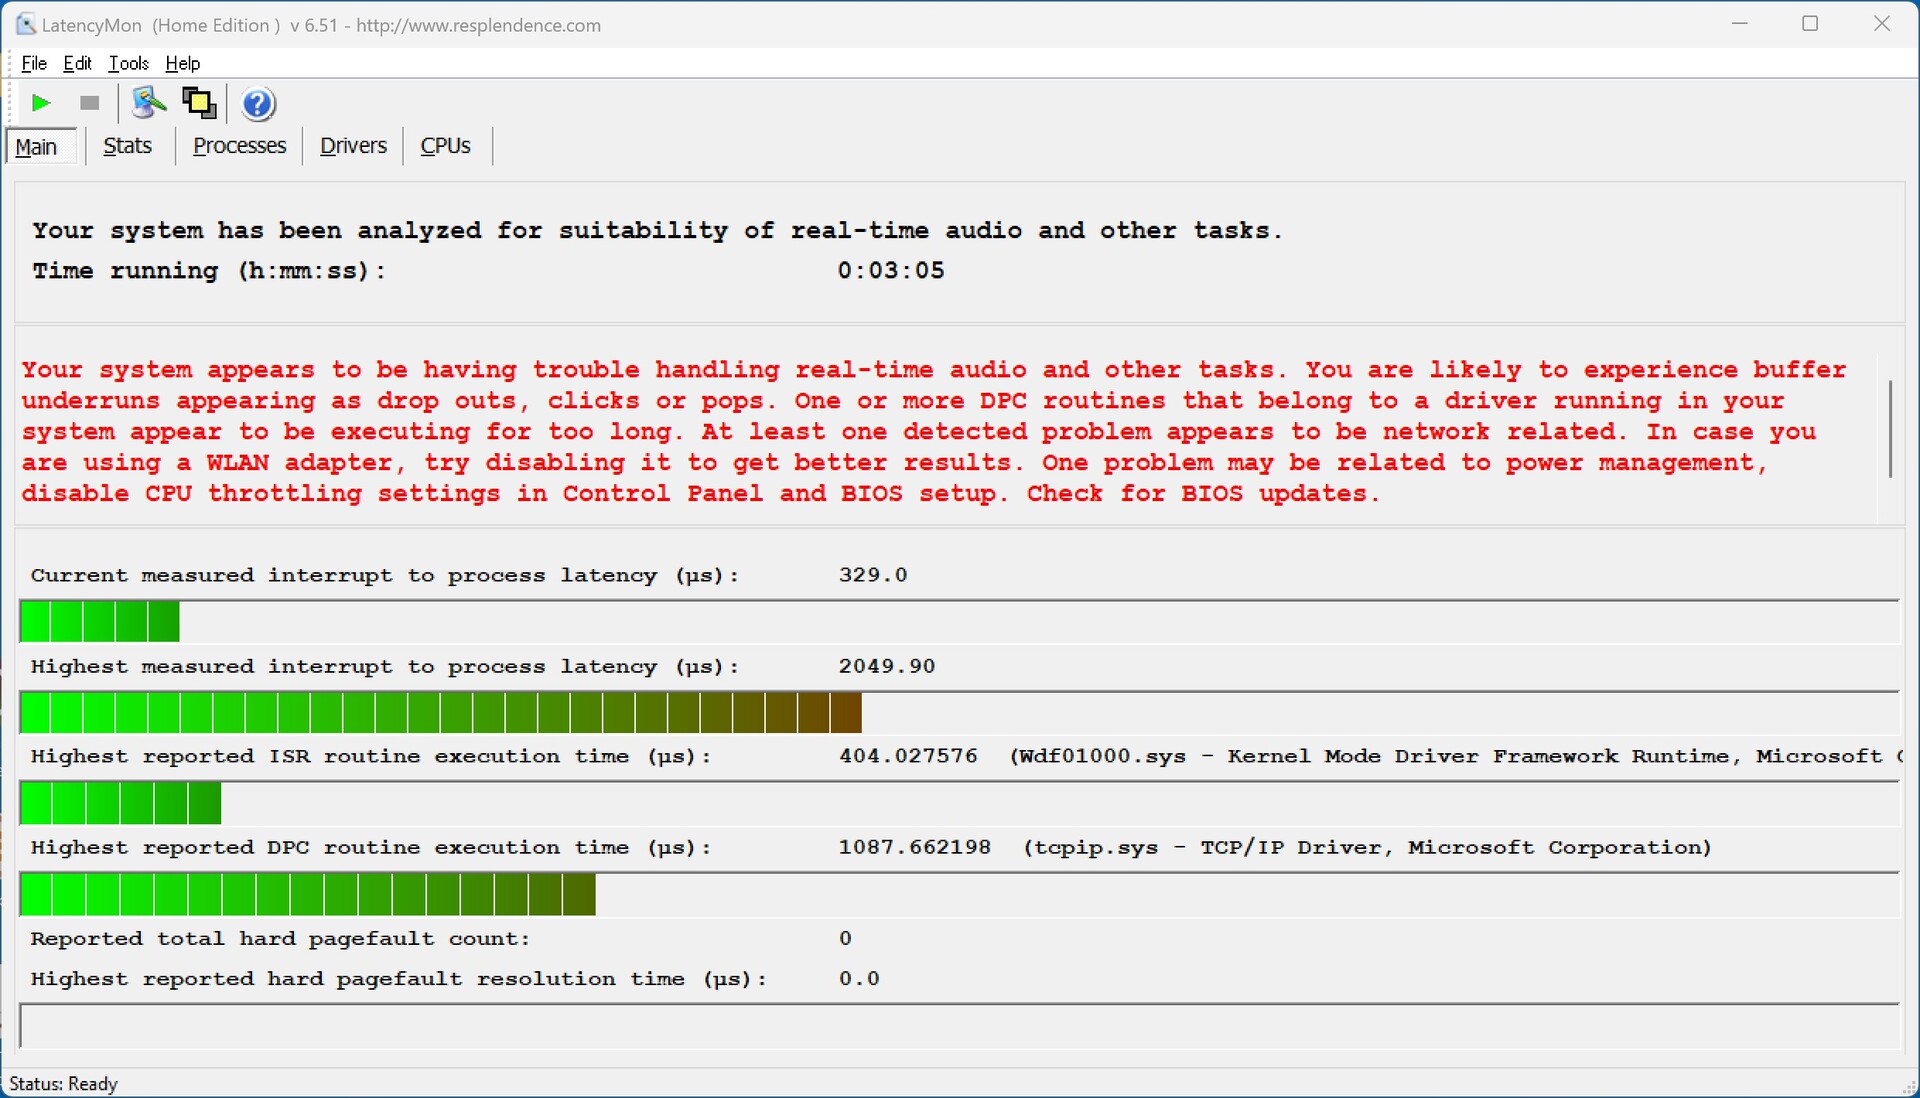Screen dimensions: 1920x1098
Task: Switch to the Drivers tab
Action: coord(353,146)
